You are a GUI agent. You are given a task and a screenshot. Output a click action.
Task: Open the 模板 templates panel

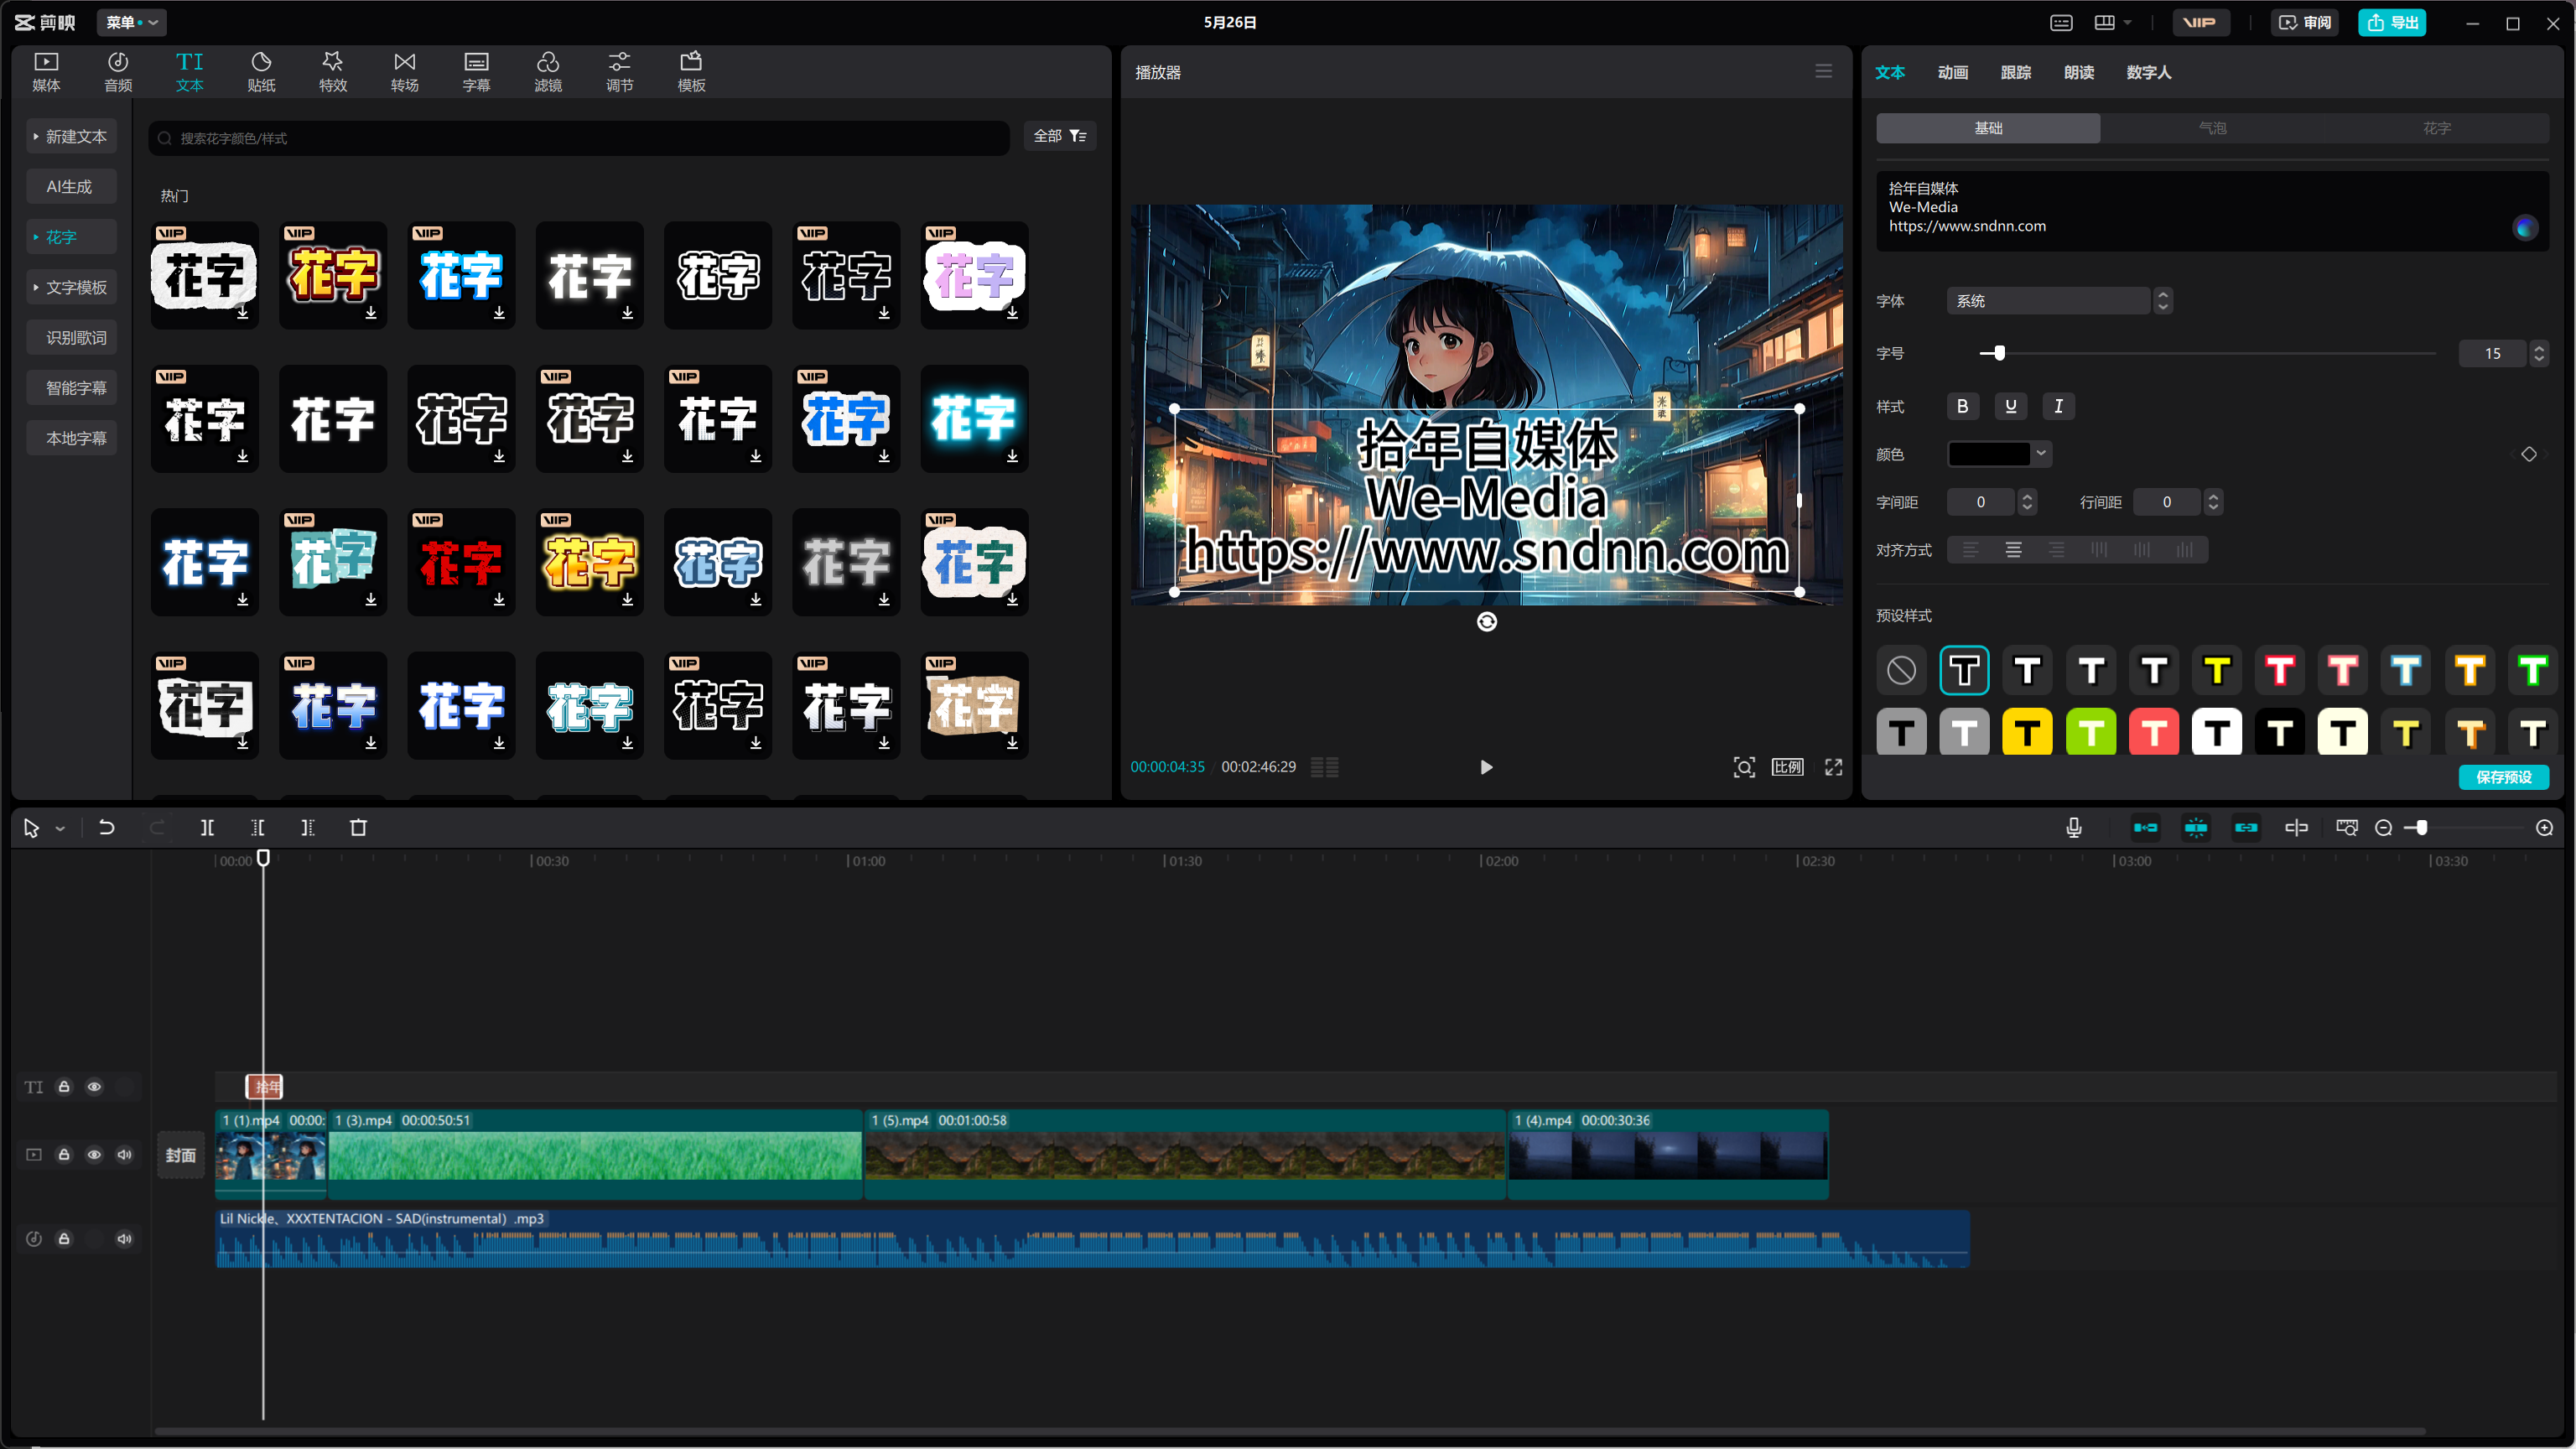point(691,72)
